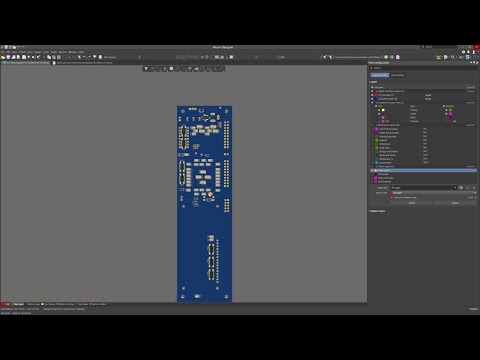
Task: Click the white square icon in active bar
Action: 171,69
